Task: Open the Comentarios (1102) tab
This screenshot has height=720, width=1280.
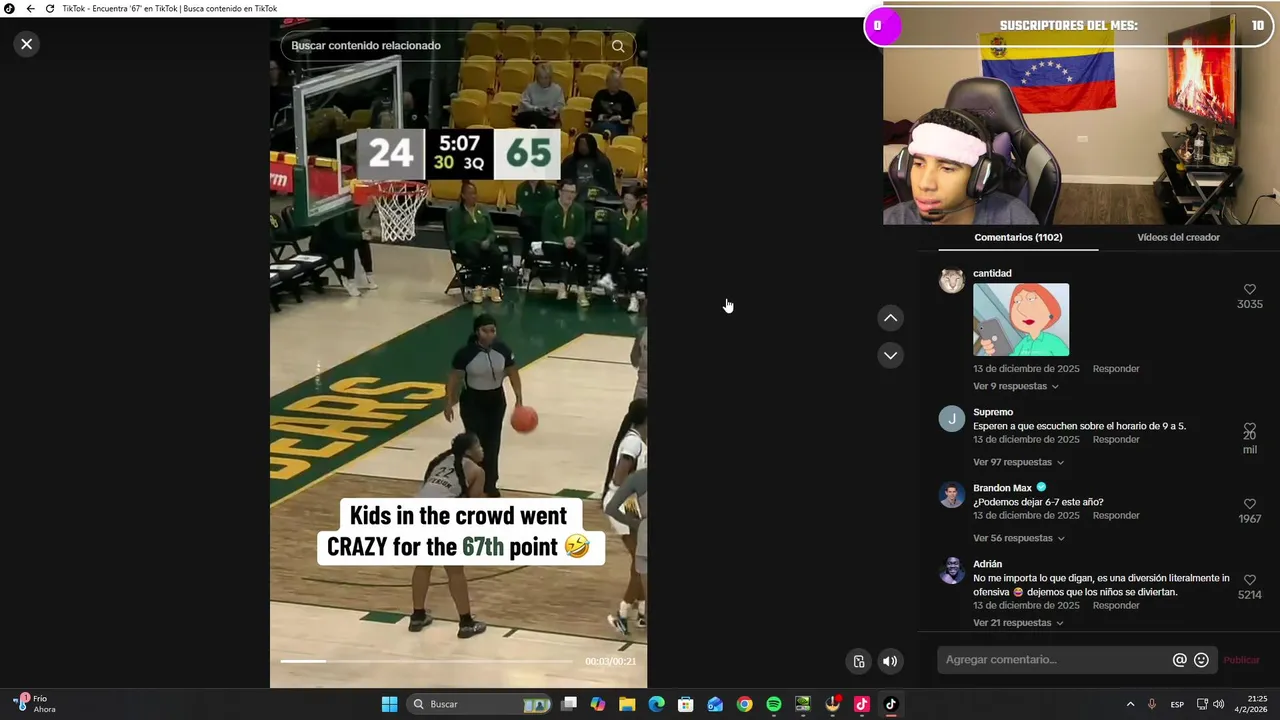Action: 1018,238
